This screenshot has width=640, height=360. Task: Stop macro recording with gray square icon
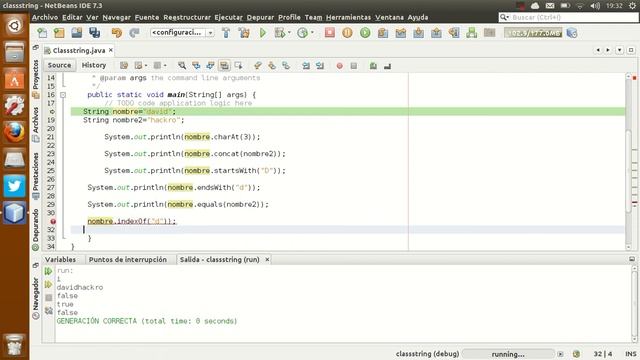353,66
